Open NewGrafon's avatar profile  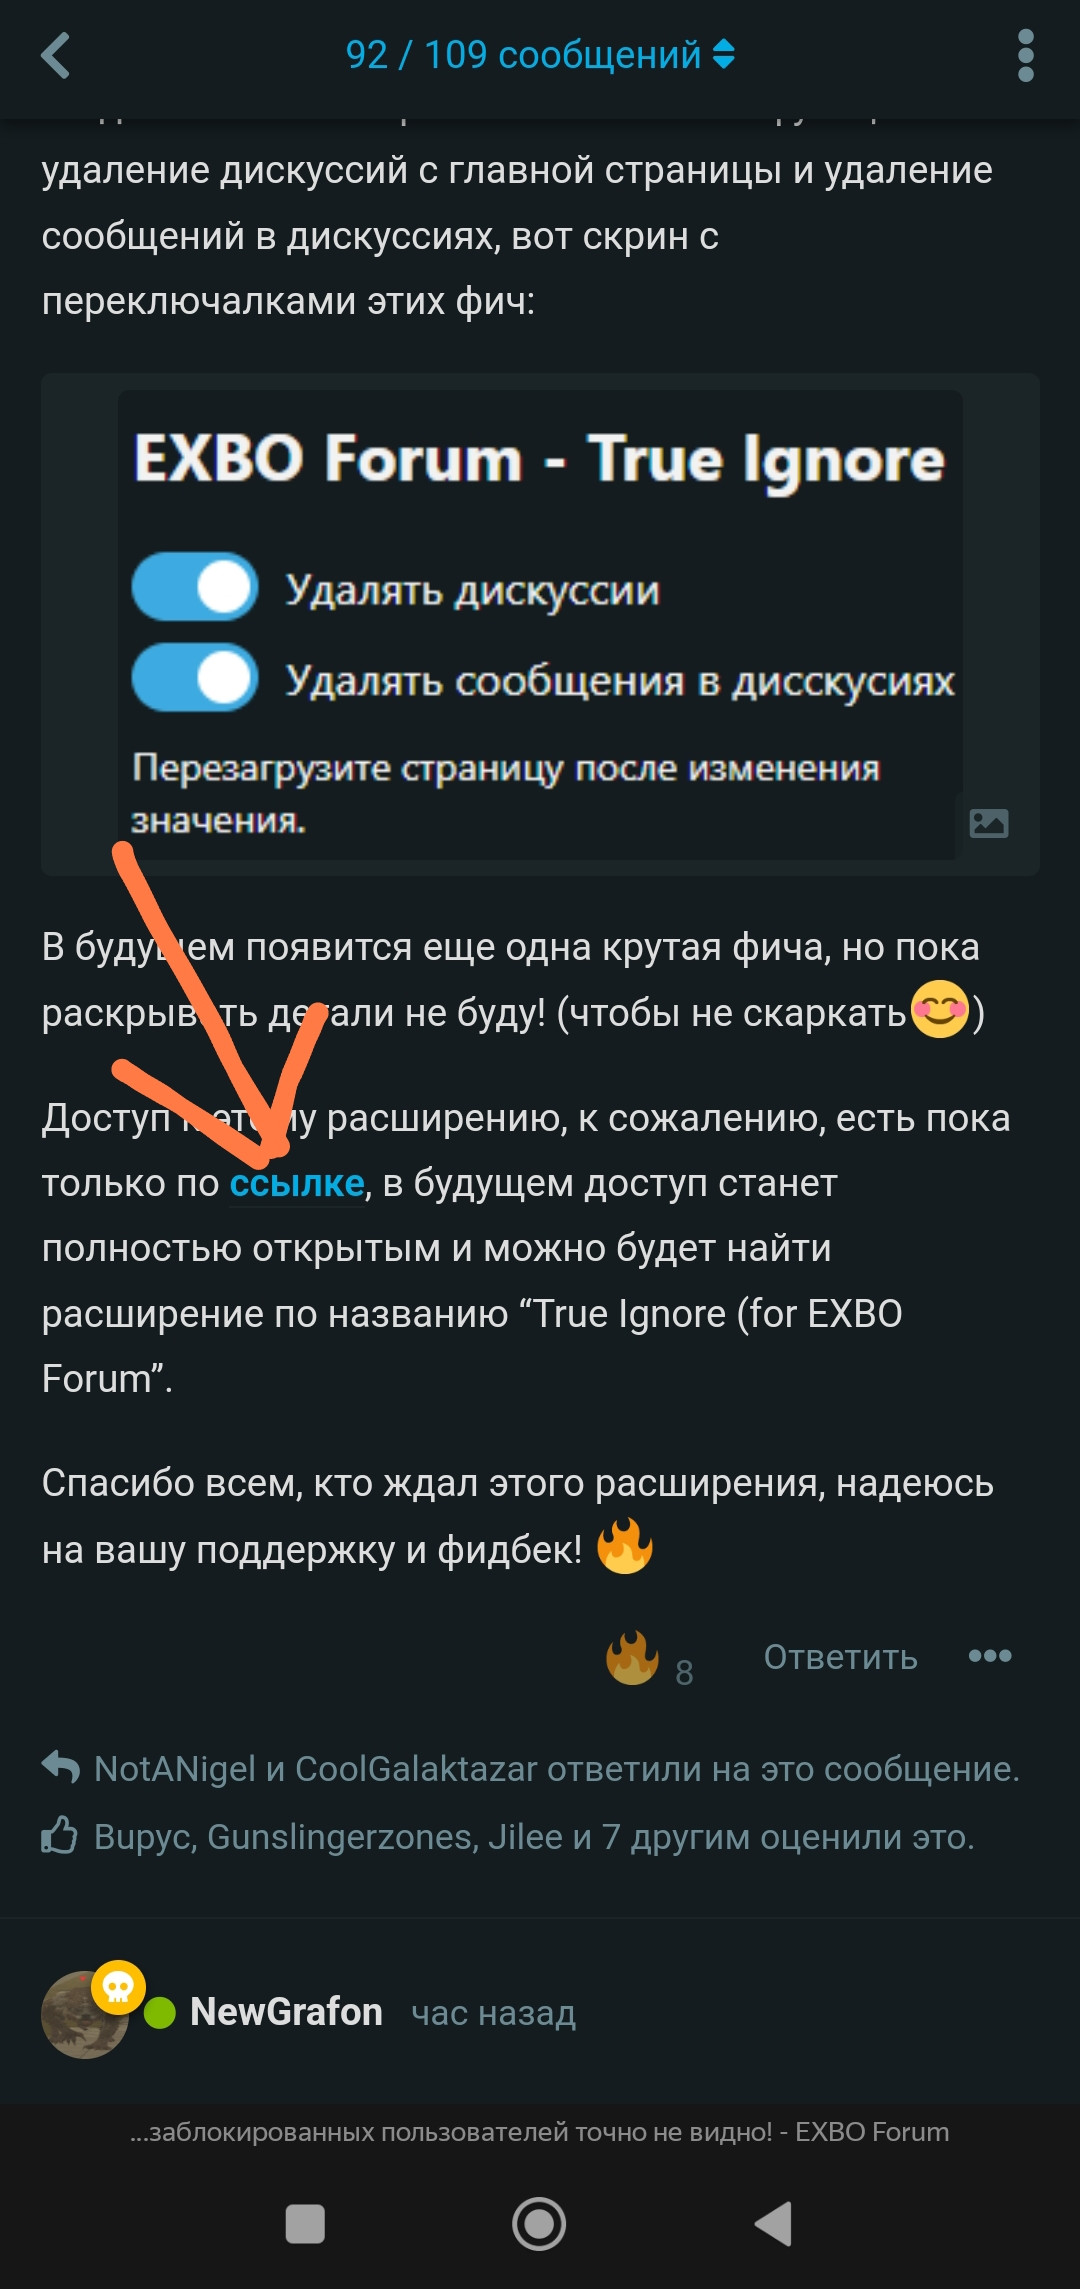pos(85,2014)
